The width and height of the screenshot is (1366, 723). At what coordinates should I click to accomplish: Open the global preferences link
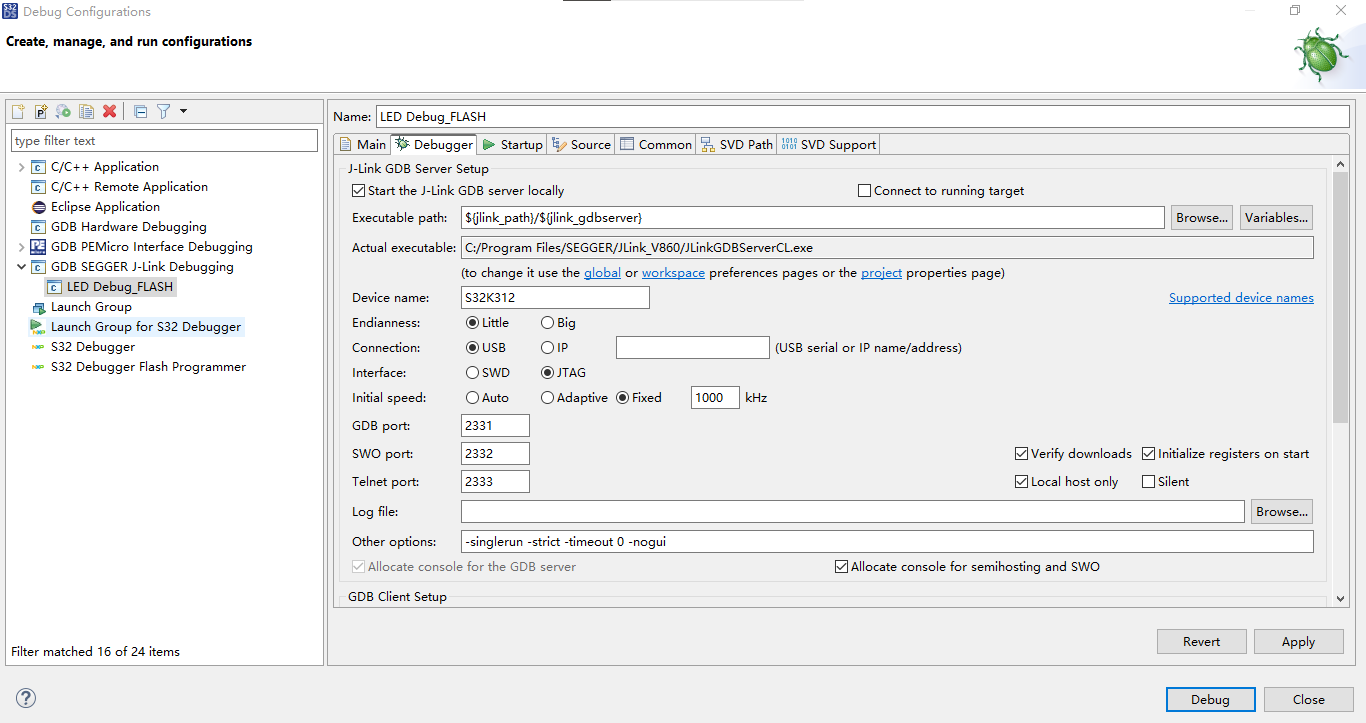[602, 273]
